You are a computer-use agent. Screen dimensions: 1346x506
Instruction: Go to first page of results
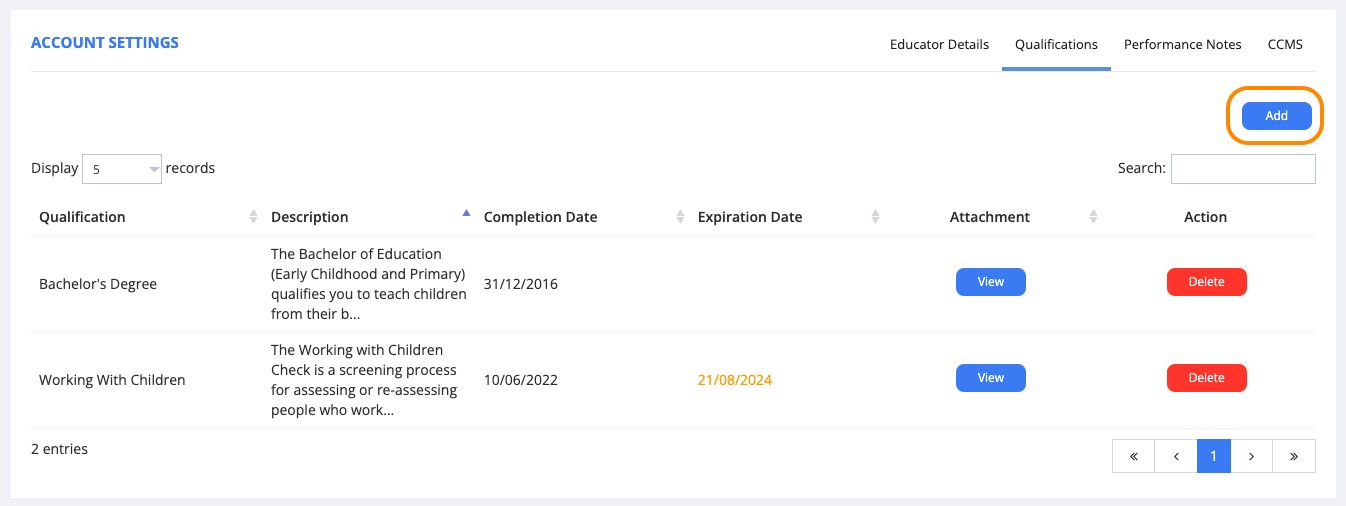[1133, 456]
